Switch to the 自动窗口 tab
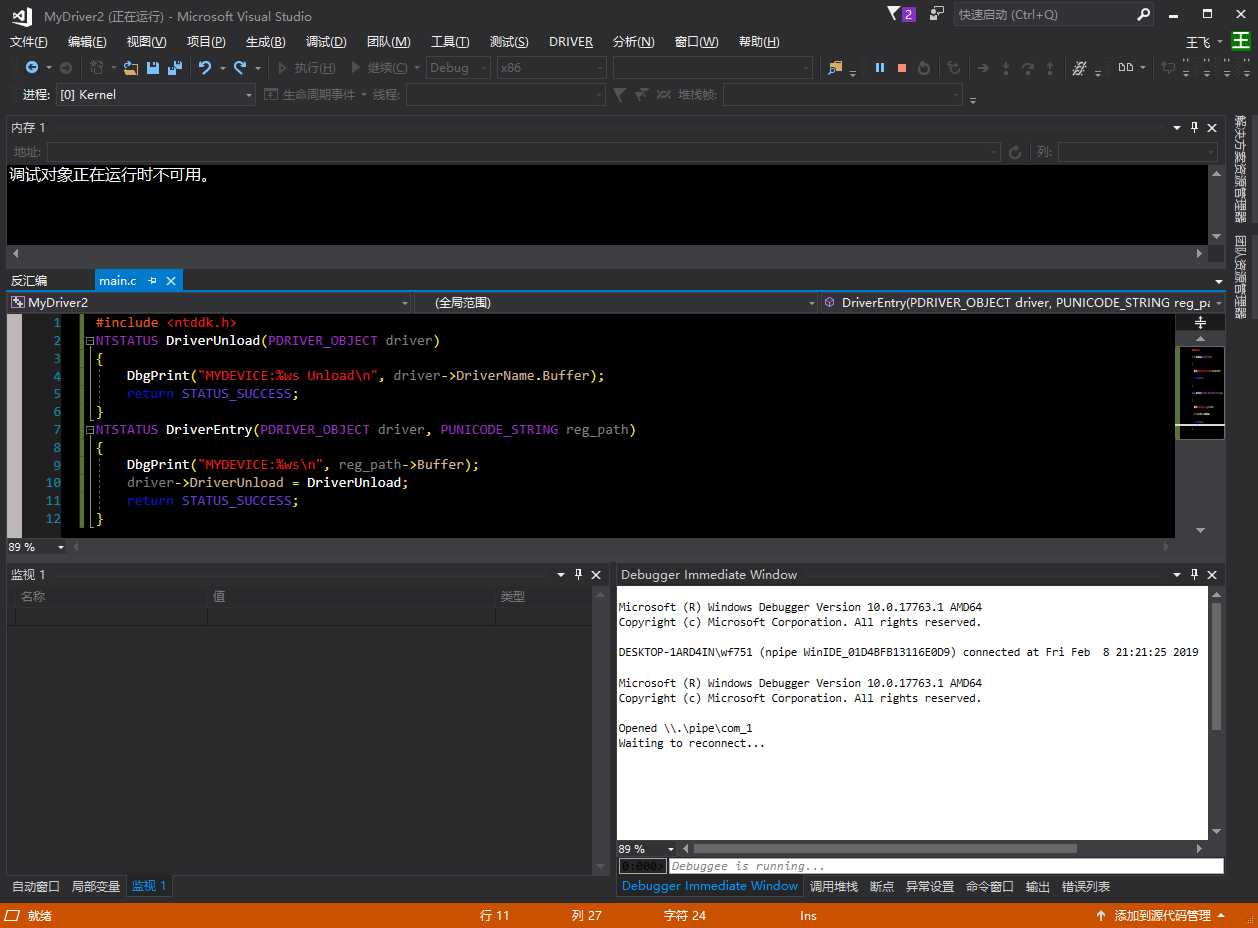 click(36, 886)
